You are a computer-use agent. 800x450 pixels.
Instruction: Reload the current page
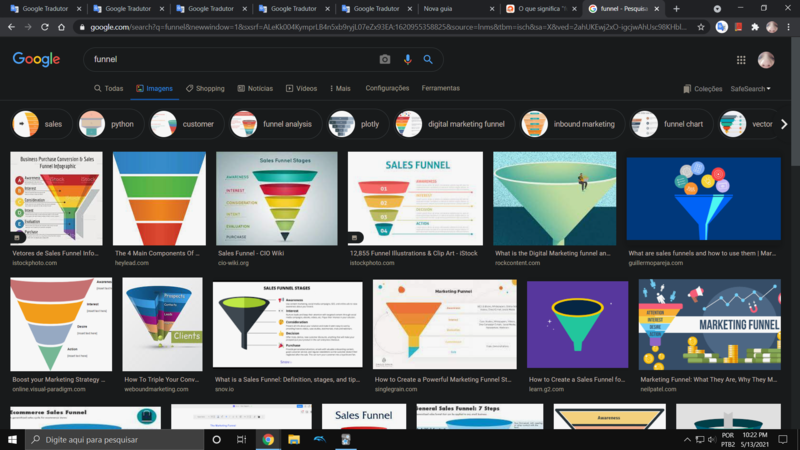45,27
